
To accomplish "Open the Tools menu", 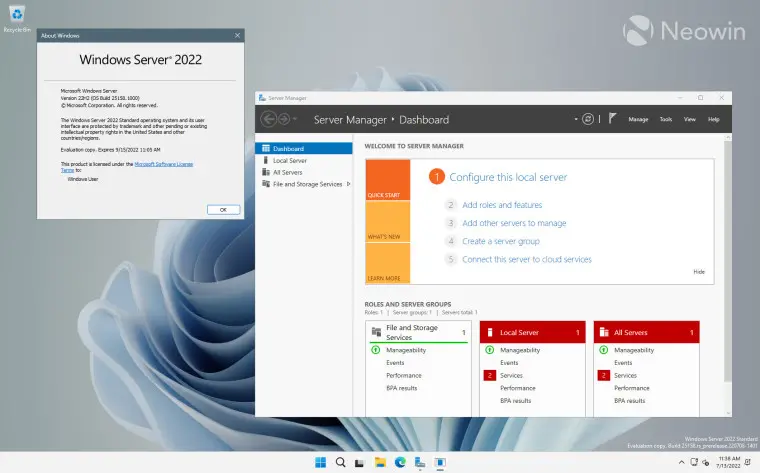I will (666, 120).
